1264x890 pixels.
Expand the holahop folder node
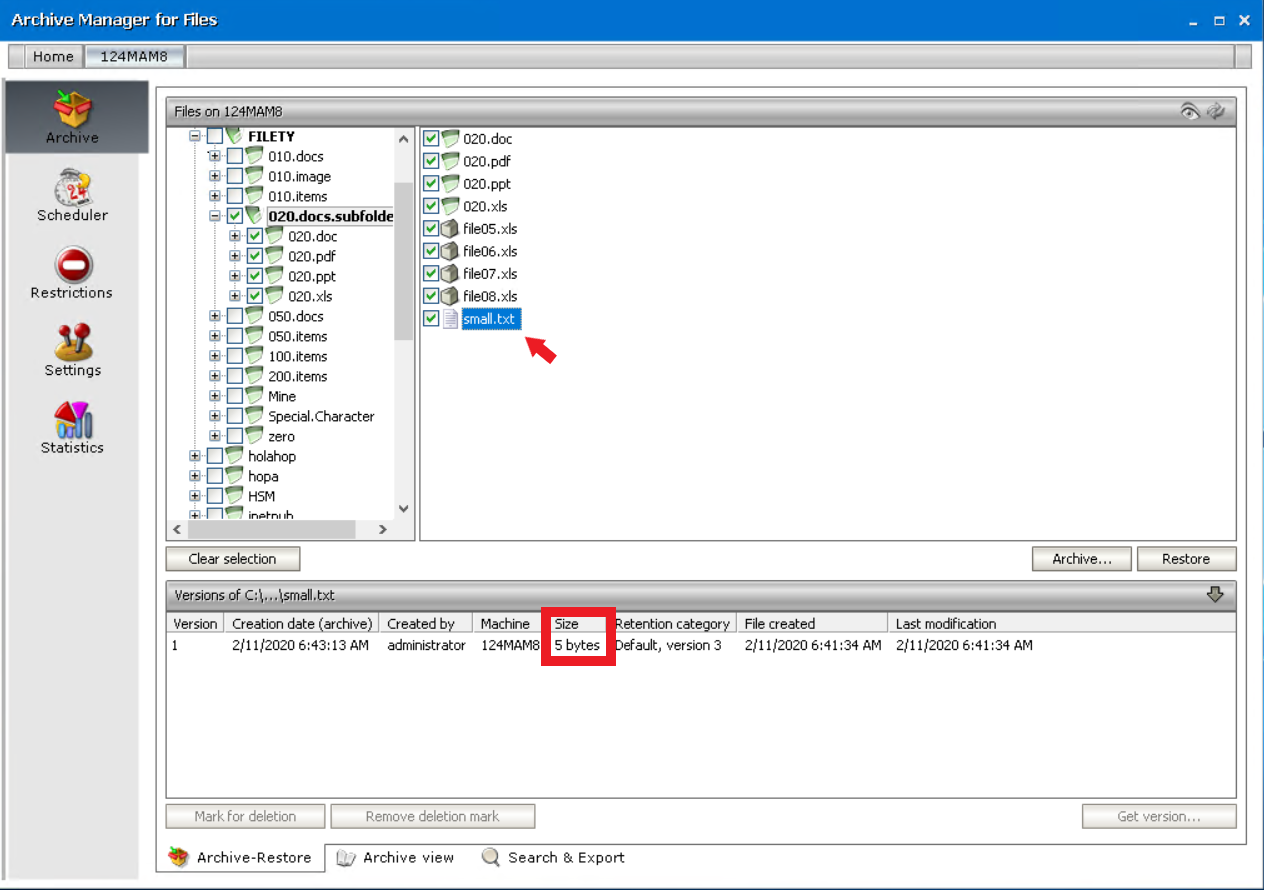(195, 456)
